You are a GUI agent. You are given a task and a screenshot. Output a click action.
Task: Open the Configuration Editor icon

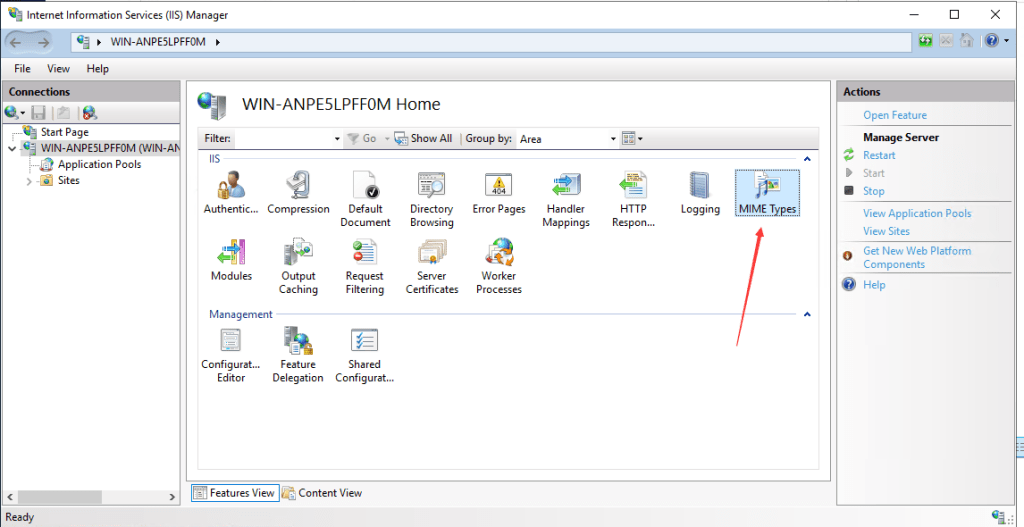pos(231,355)
